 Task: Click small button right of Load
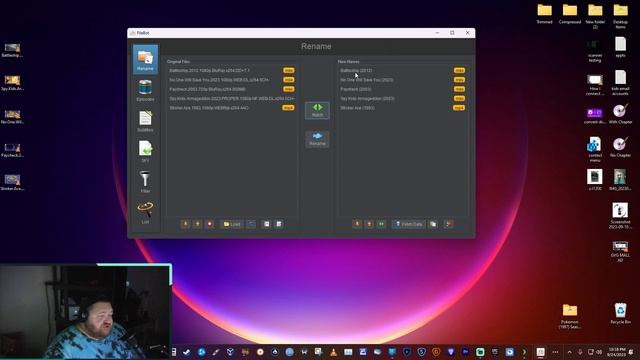click(251, 224)
